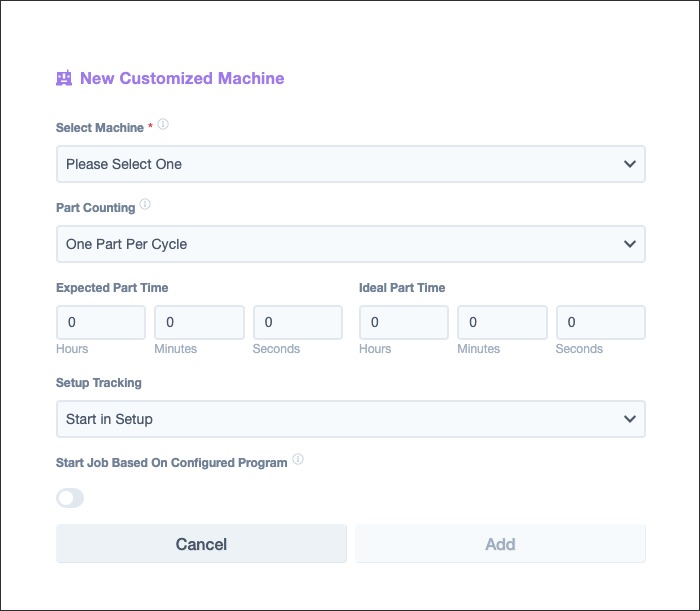
Task: Expand the Part Counting dropdown
Action: click(x=350, y=244)
